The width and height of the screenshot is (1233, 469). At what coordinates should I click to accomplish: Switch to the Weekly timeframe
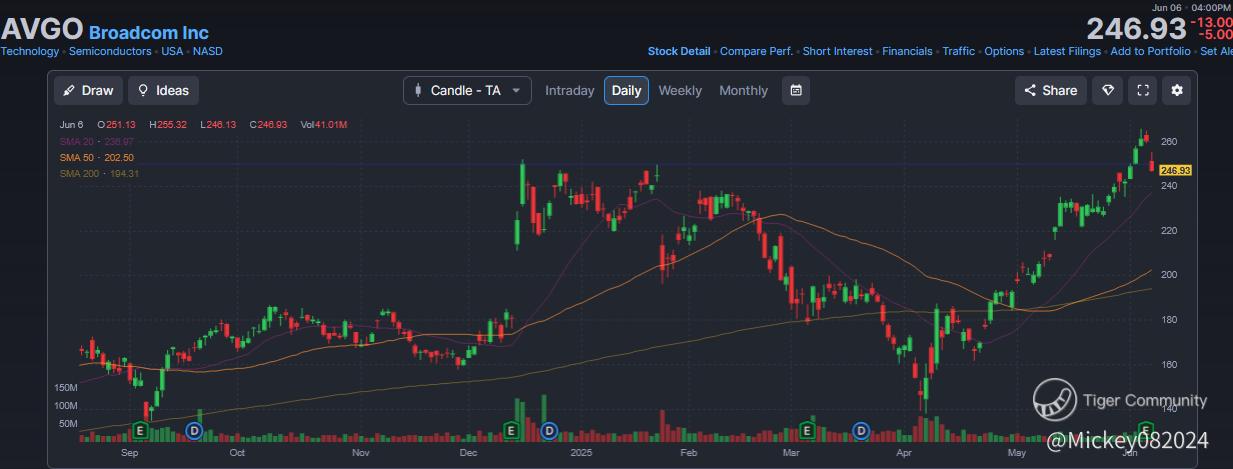click(680, 90)
